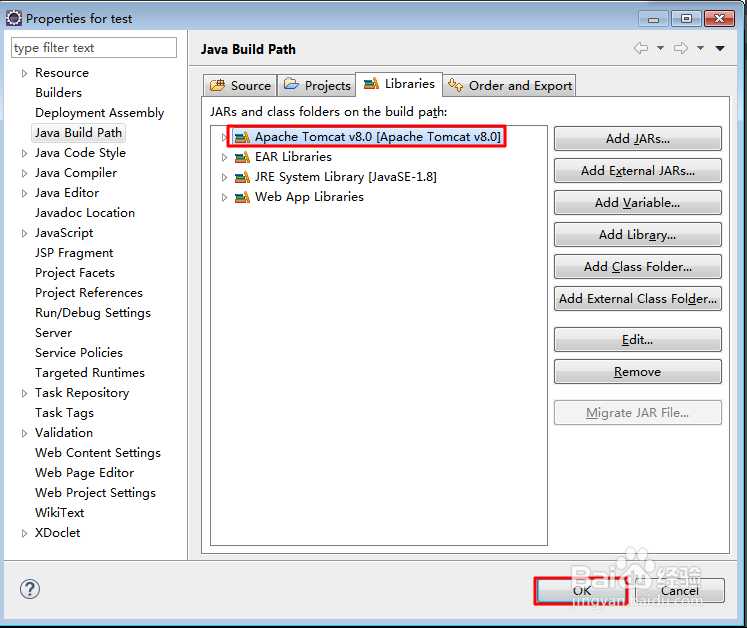The image size is (747, 628).
Task: Select Deployment Assembly in the tree
Action: [100, 113]
